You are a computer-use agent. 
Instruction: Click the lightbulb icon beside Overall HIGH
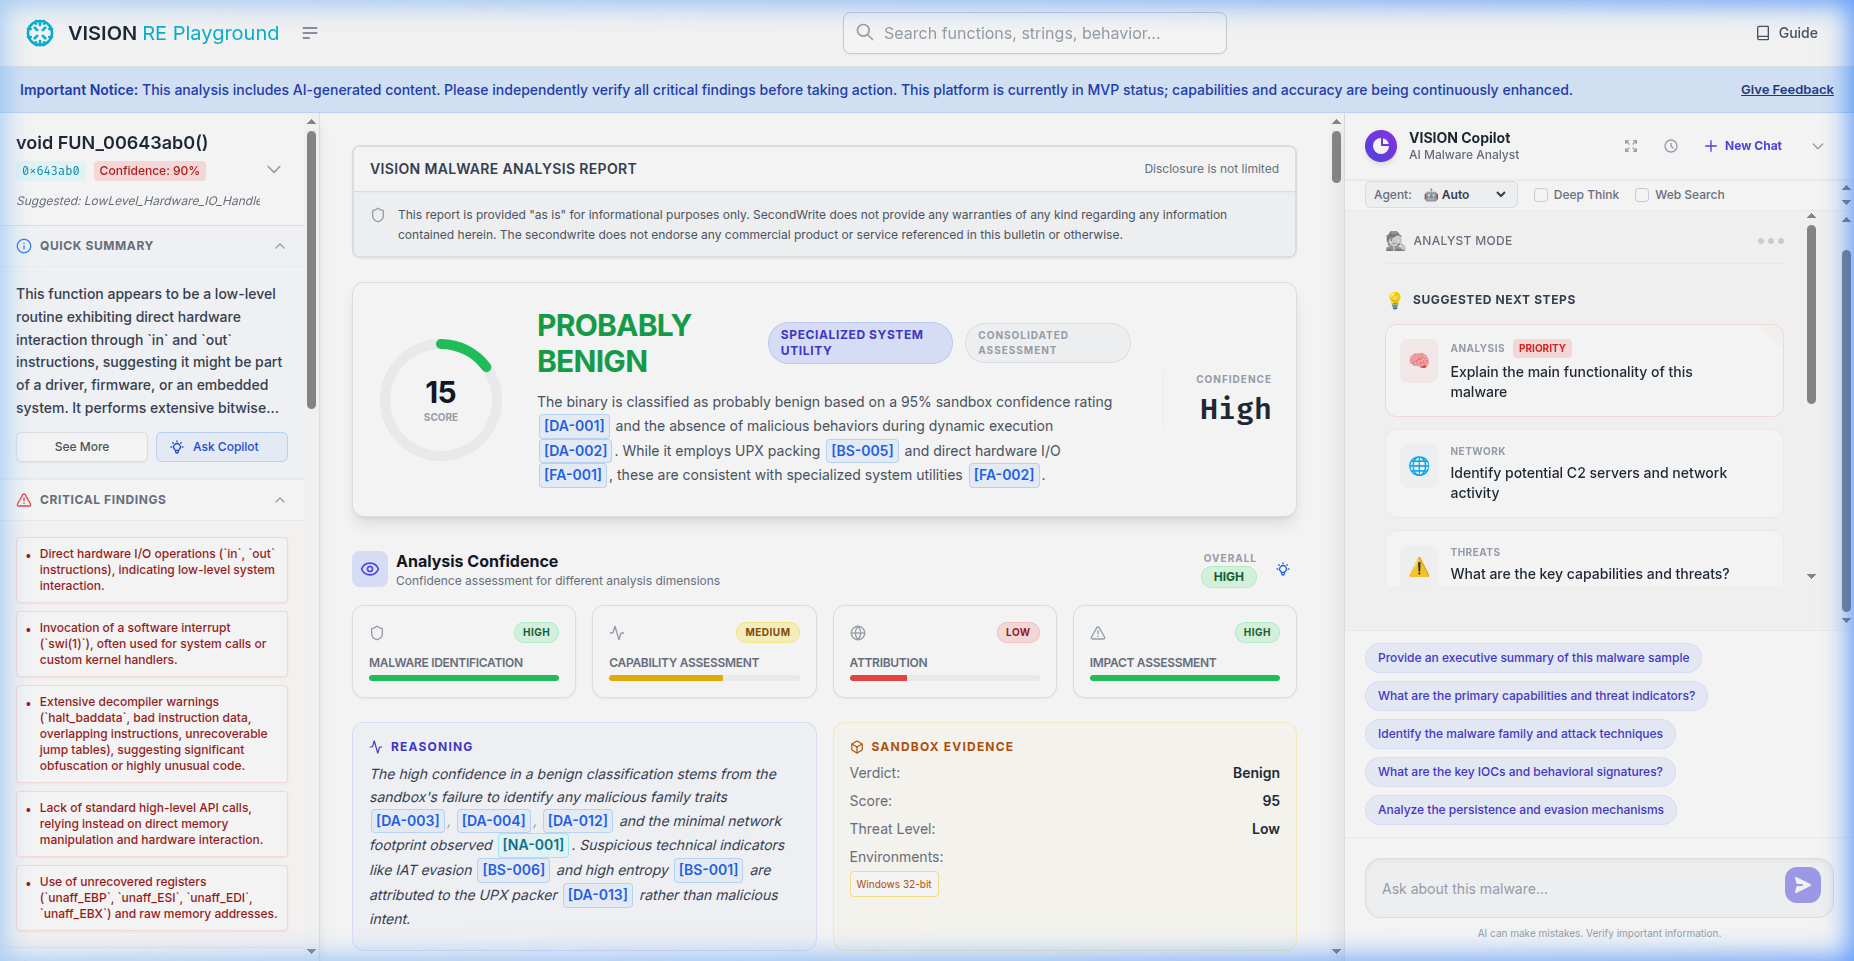1283,569
